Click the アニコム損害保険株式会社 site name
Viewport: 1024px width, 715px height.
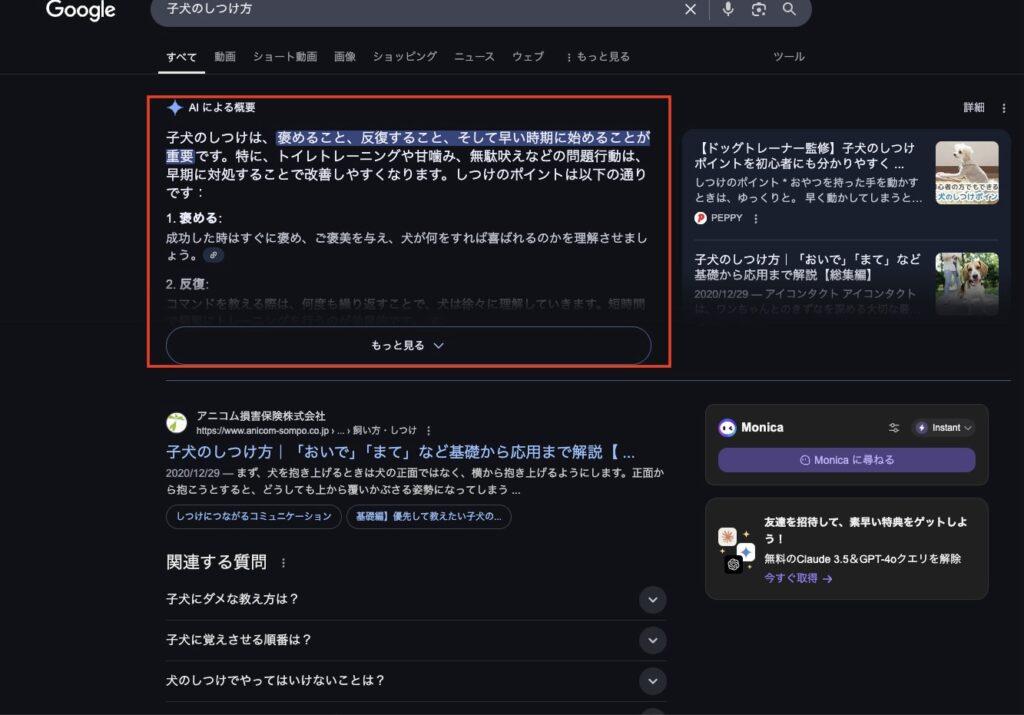coord(261,416)
